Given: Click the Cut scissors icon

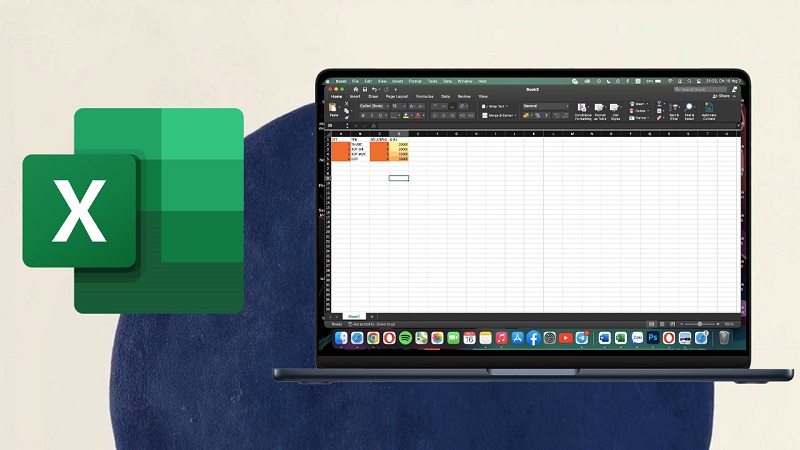Looking at the screenshot, I should coord(346,103).
